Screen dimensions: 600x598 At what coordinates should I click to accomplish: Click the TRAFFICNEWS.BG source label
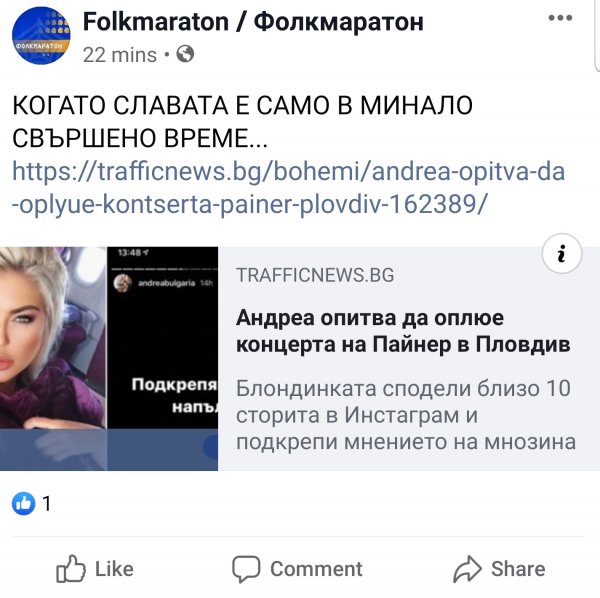[x=315, y=275]
